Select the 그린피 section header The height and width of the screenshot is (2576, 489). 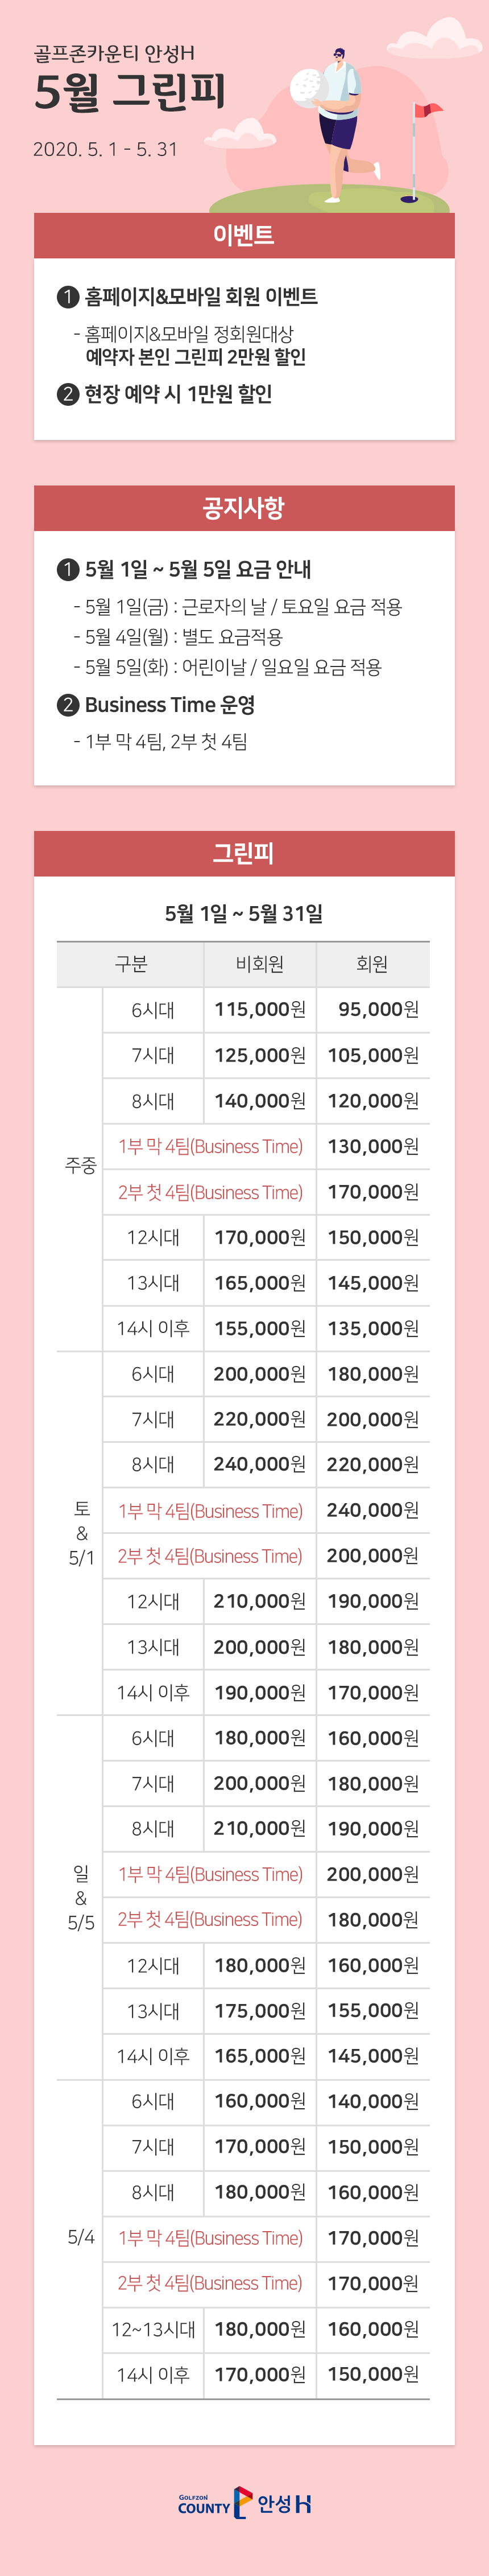(244, 853)
